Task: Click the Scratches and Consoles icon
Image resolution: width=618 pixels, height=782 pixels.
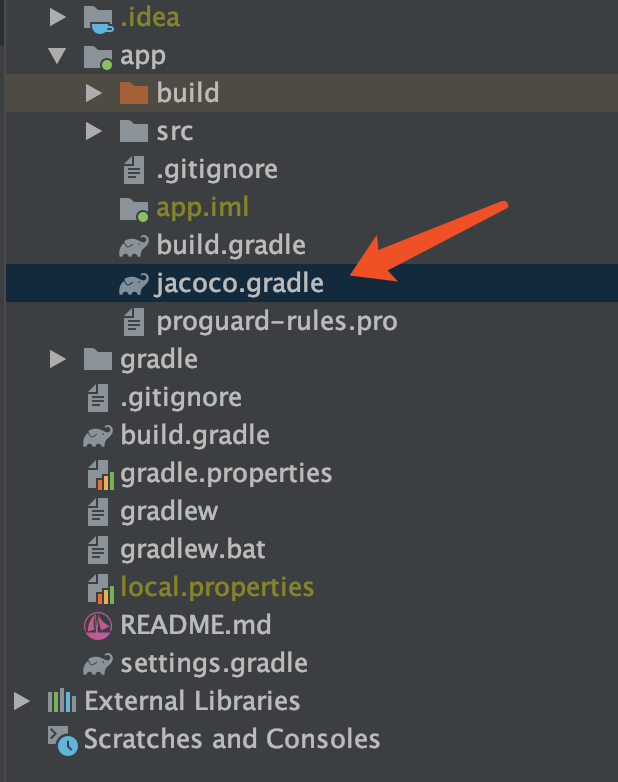Action: click(x=62, y=740)
